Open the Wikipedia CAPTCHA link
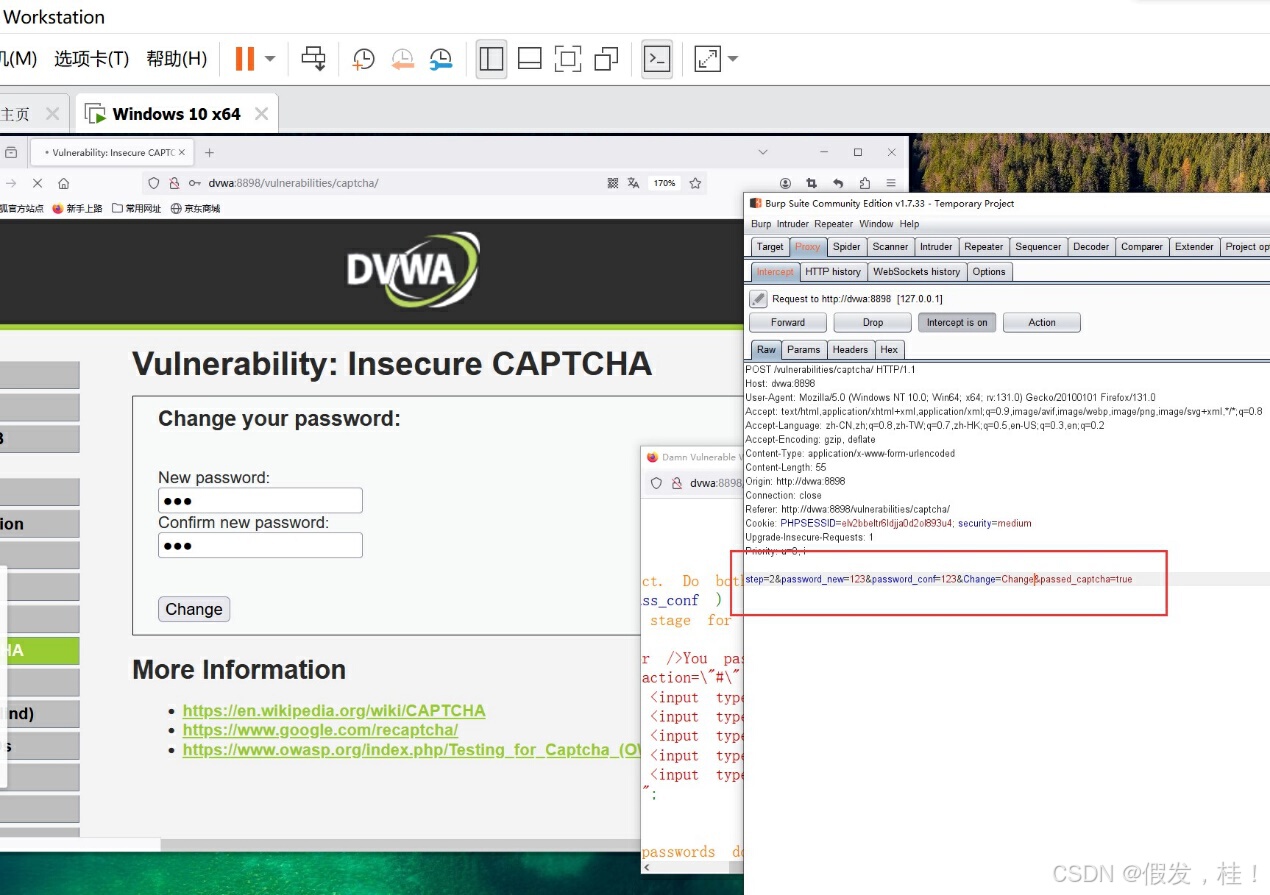This screenshot has width=1270, height=895. pos(334,710)
